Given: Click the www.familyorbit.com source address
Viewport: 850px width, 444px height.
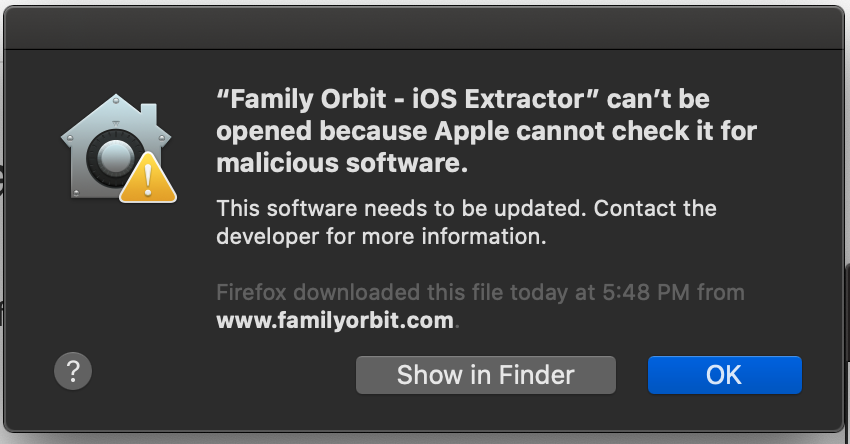Looking at the screenshot, I should click(335, 322).
